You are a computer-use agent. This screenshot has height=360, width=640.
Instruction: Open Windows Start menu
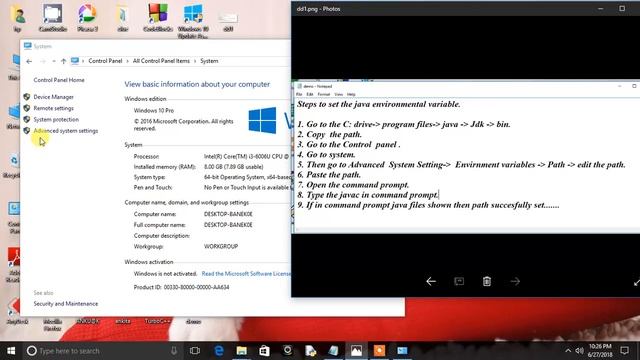click(x=11, y=351)
